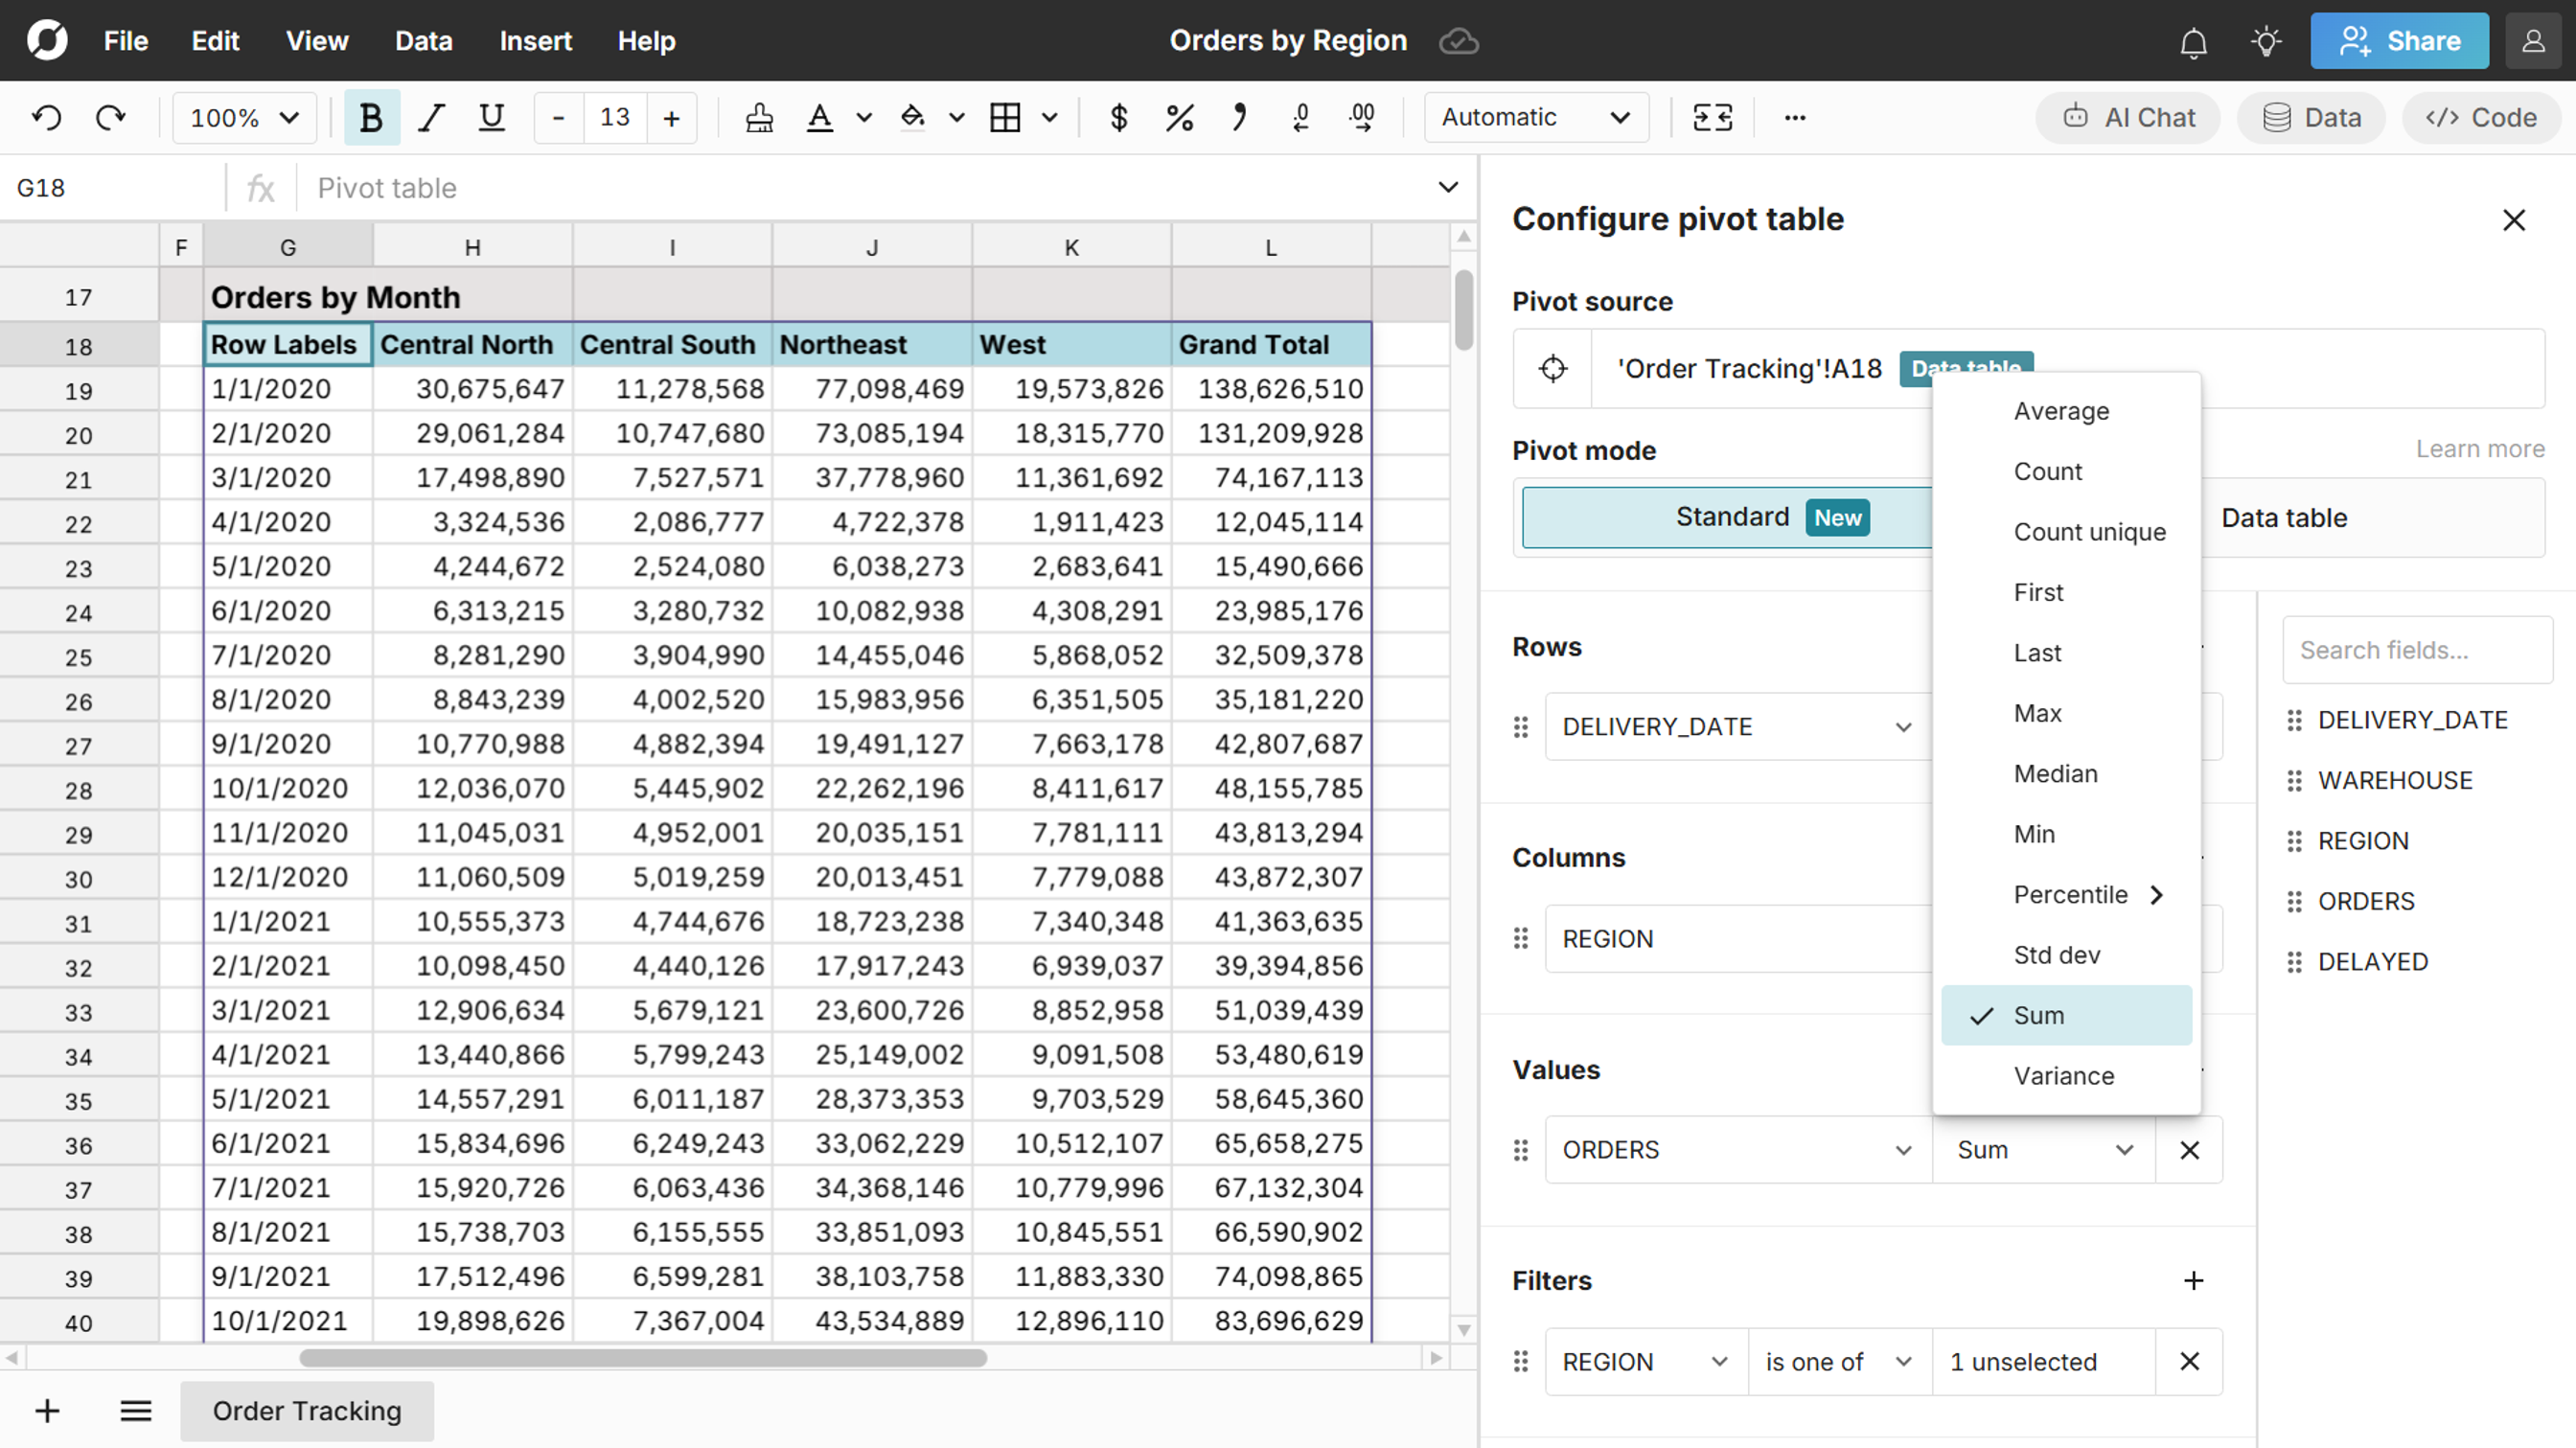
Task: Open the Insert menu
Action: (535, 41)
